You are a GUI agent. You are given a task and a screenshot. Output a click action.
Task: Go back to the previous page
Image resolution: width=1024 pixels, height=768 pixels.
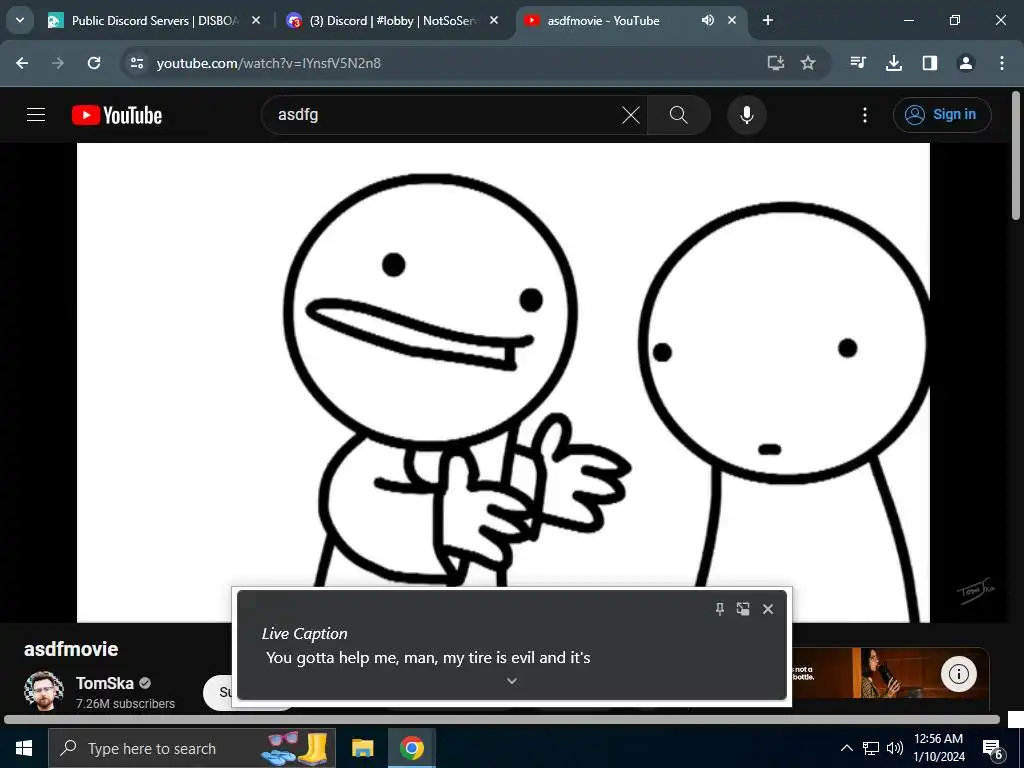[22, 63]
